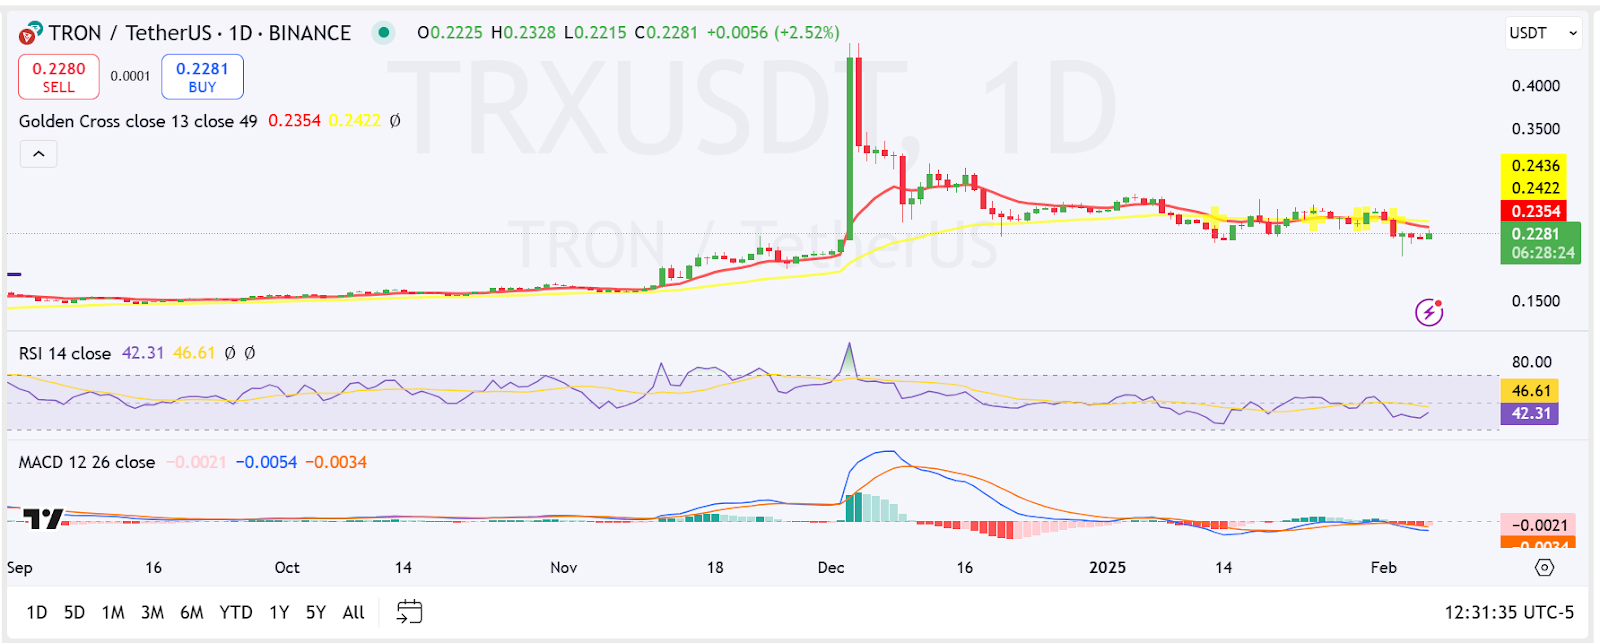Open the Go to date calendar icon
The image size is (1600, 643).
[x=409, y=611]
